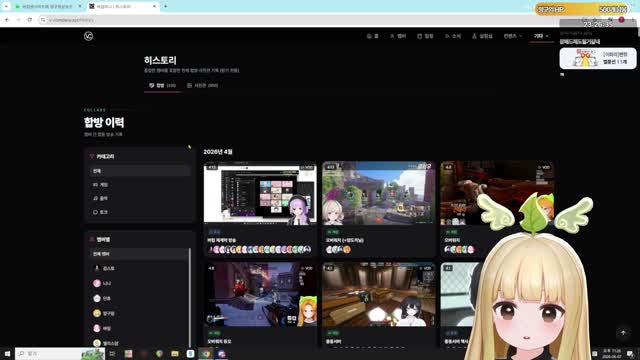
Task: Expand the 컨텐츠 dropdown in the header
Action: click(513, 36)
